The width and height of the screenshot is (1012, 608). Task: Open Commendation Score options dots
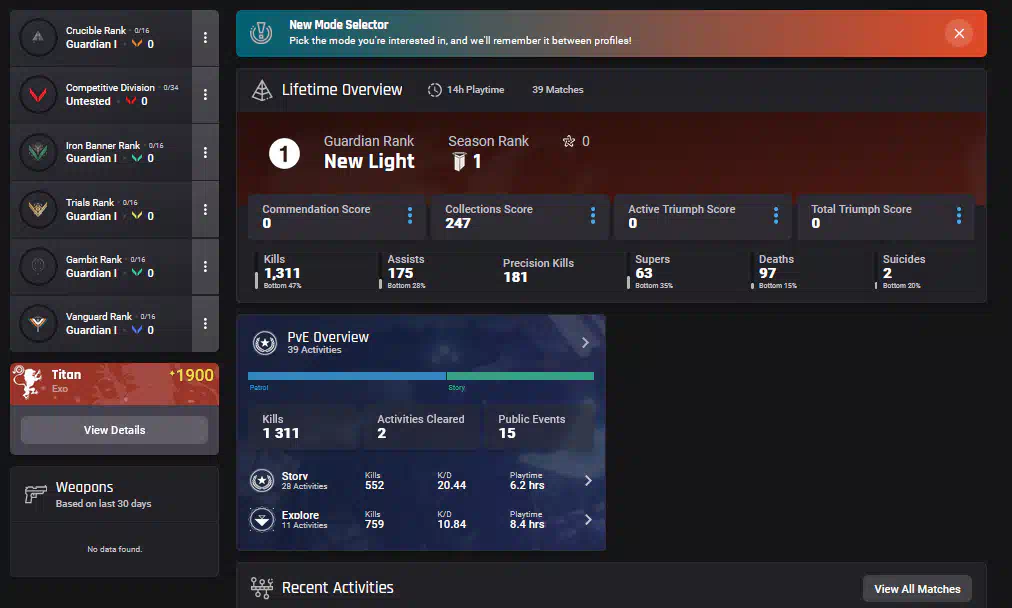(410, 216)
